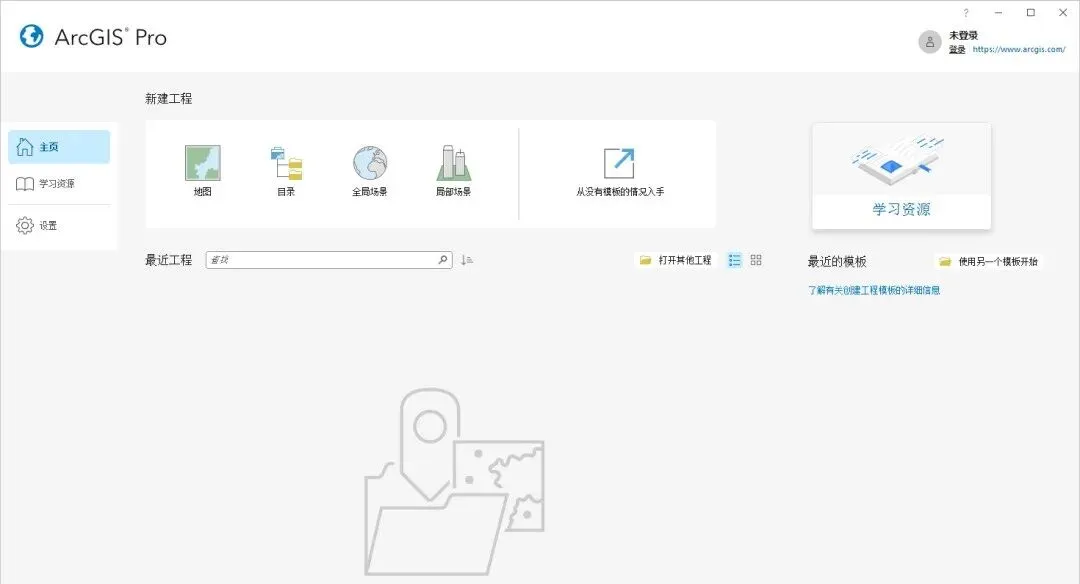Screen dimensions: 1080x584
Task: Open the 学习资源 card on the right
Action: [x=902, y=176]
